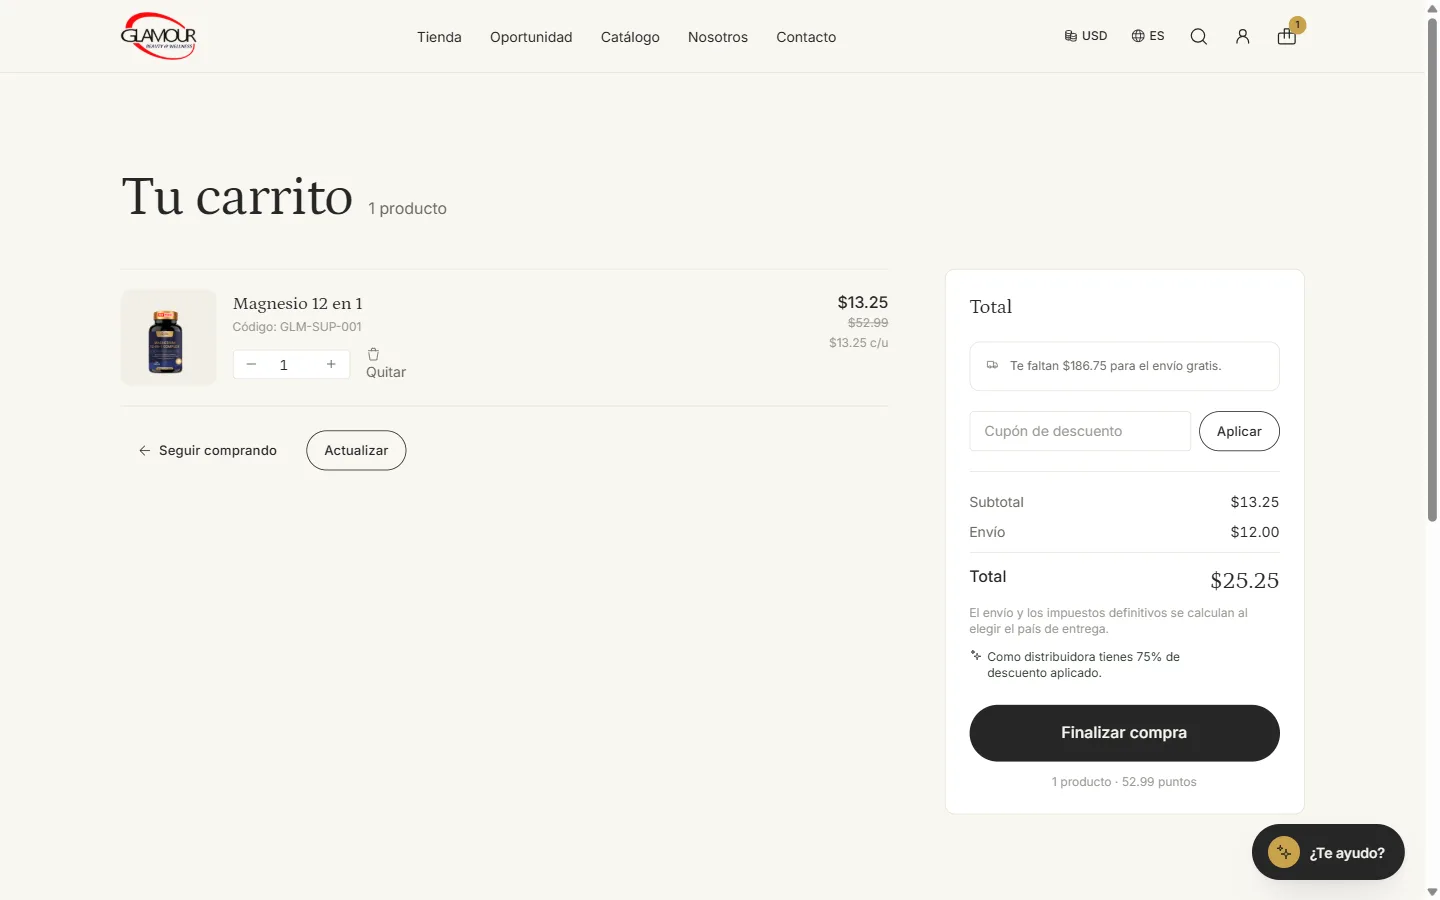Open the Magnesio 12 en 1 product thumbnail
Viewport: 1440px width, 900px height.
tap(168, 338)
